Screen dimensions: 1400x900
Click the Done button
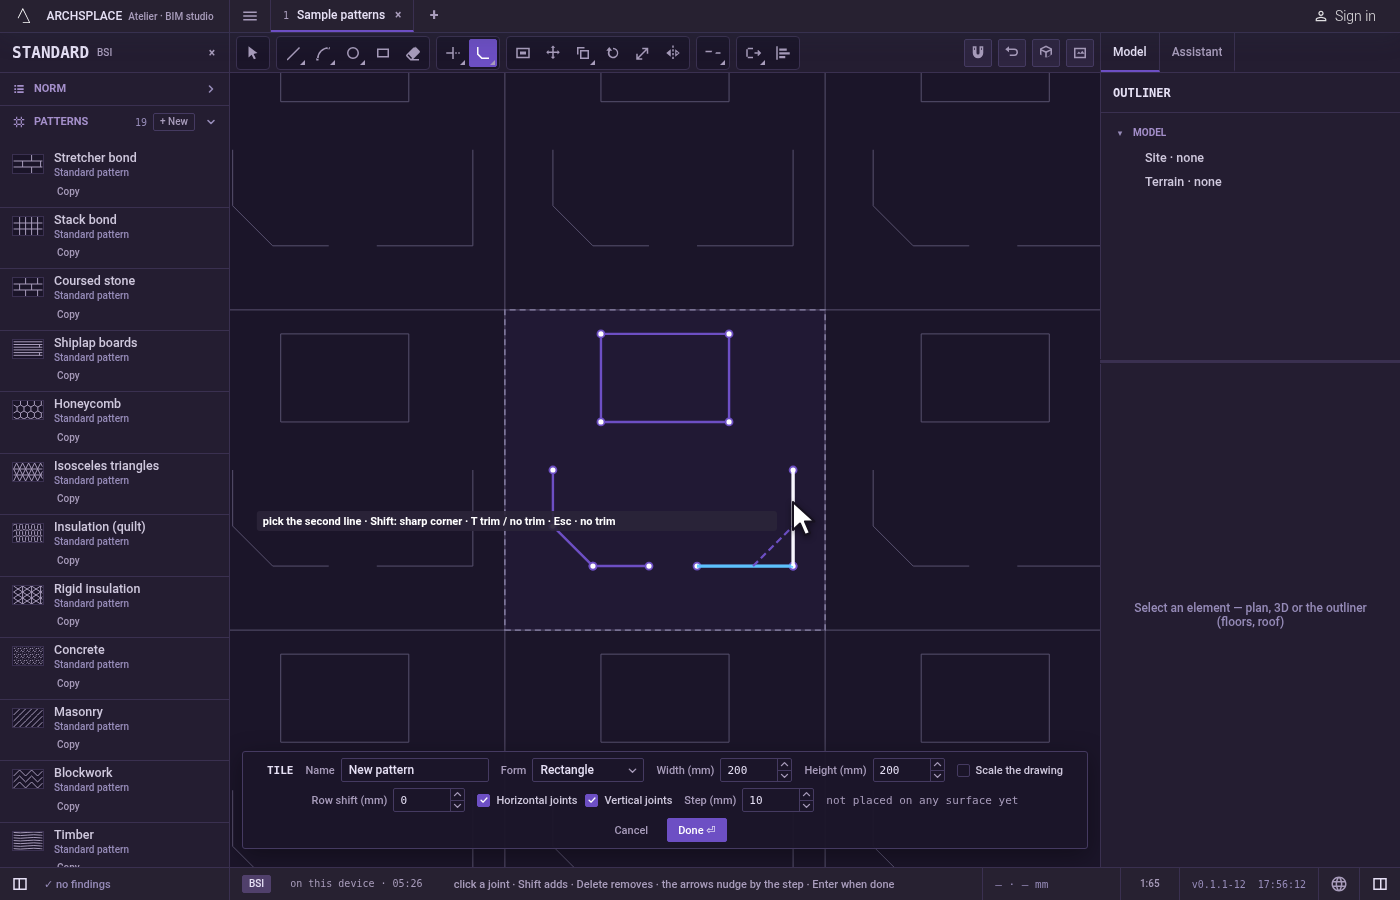point(697,830)
